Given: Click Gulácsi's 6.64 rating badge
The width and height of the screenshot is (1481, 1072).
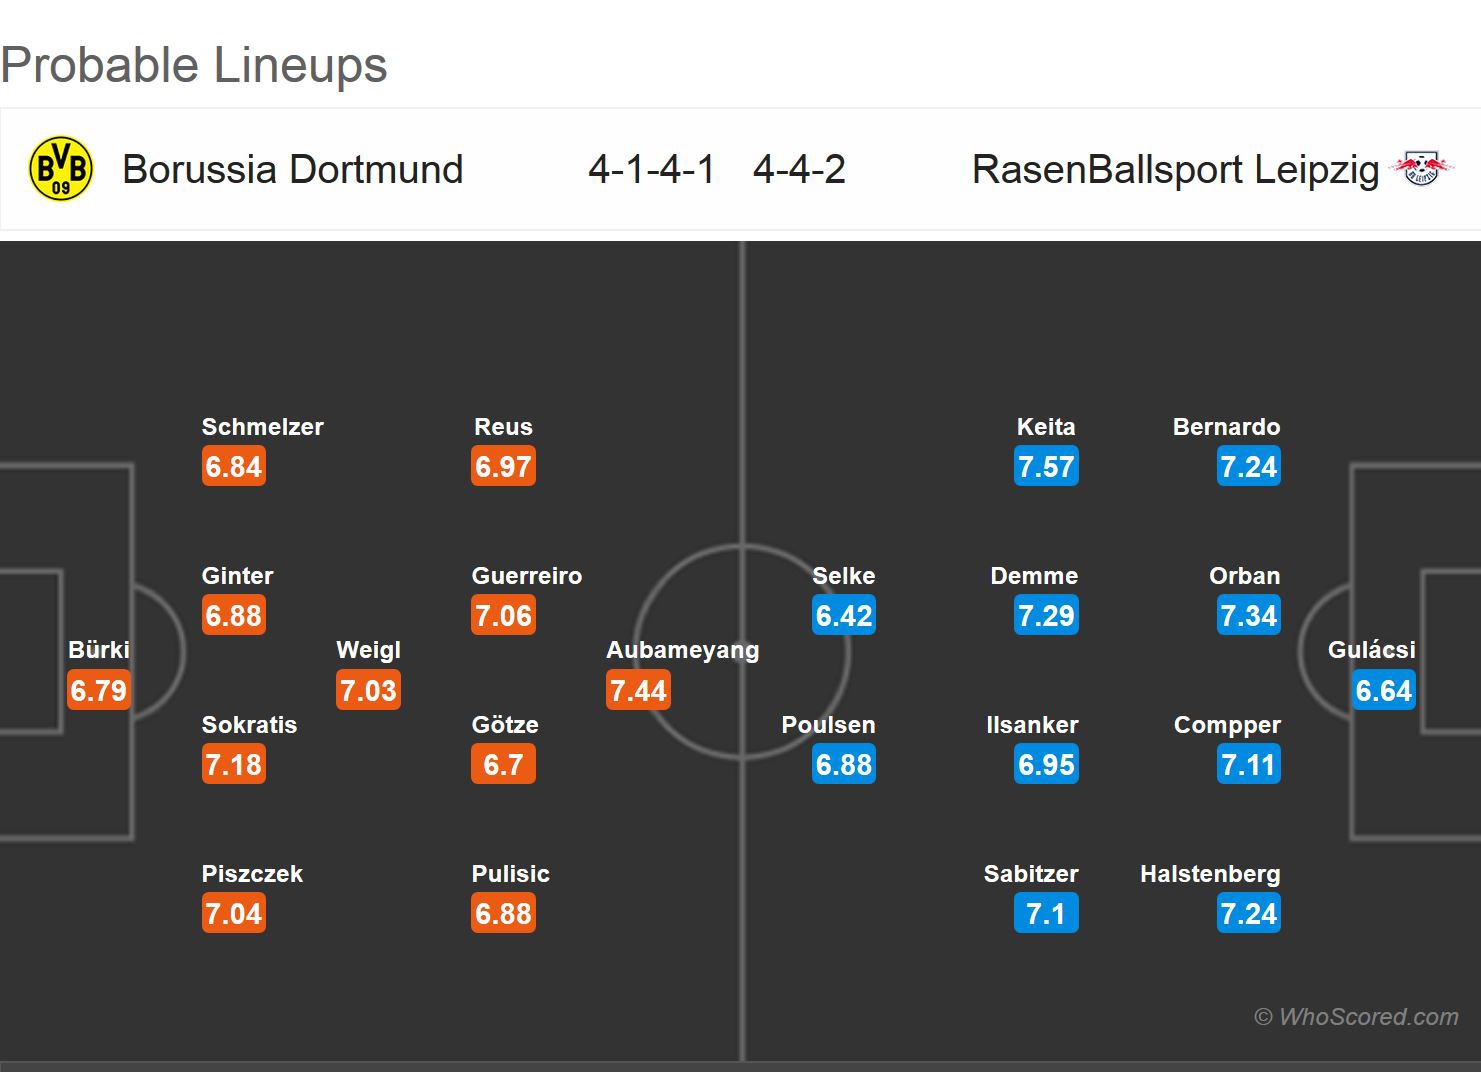Looking at the screenshot, I should point(1383,690).
